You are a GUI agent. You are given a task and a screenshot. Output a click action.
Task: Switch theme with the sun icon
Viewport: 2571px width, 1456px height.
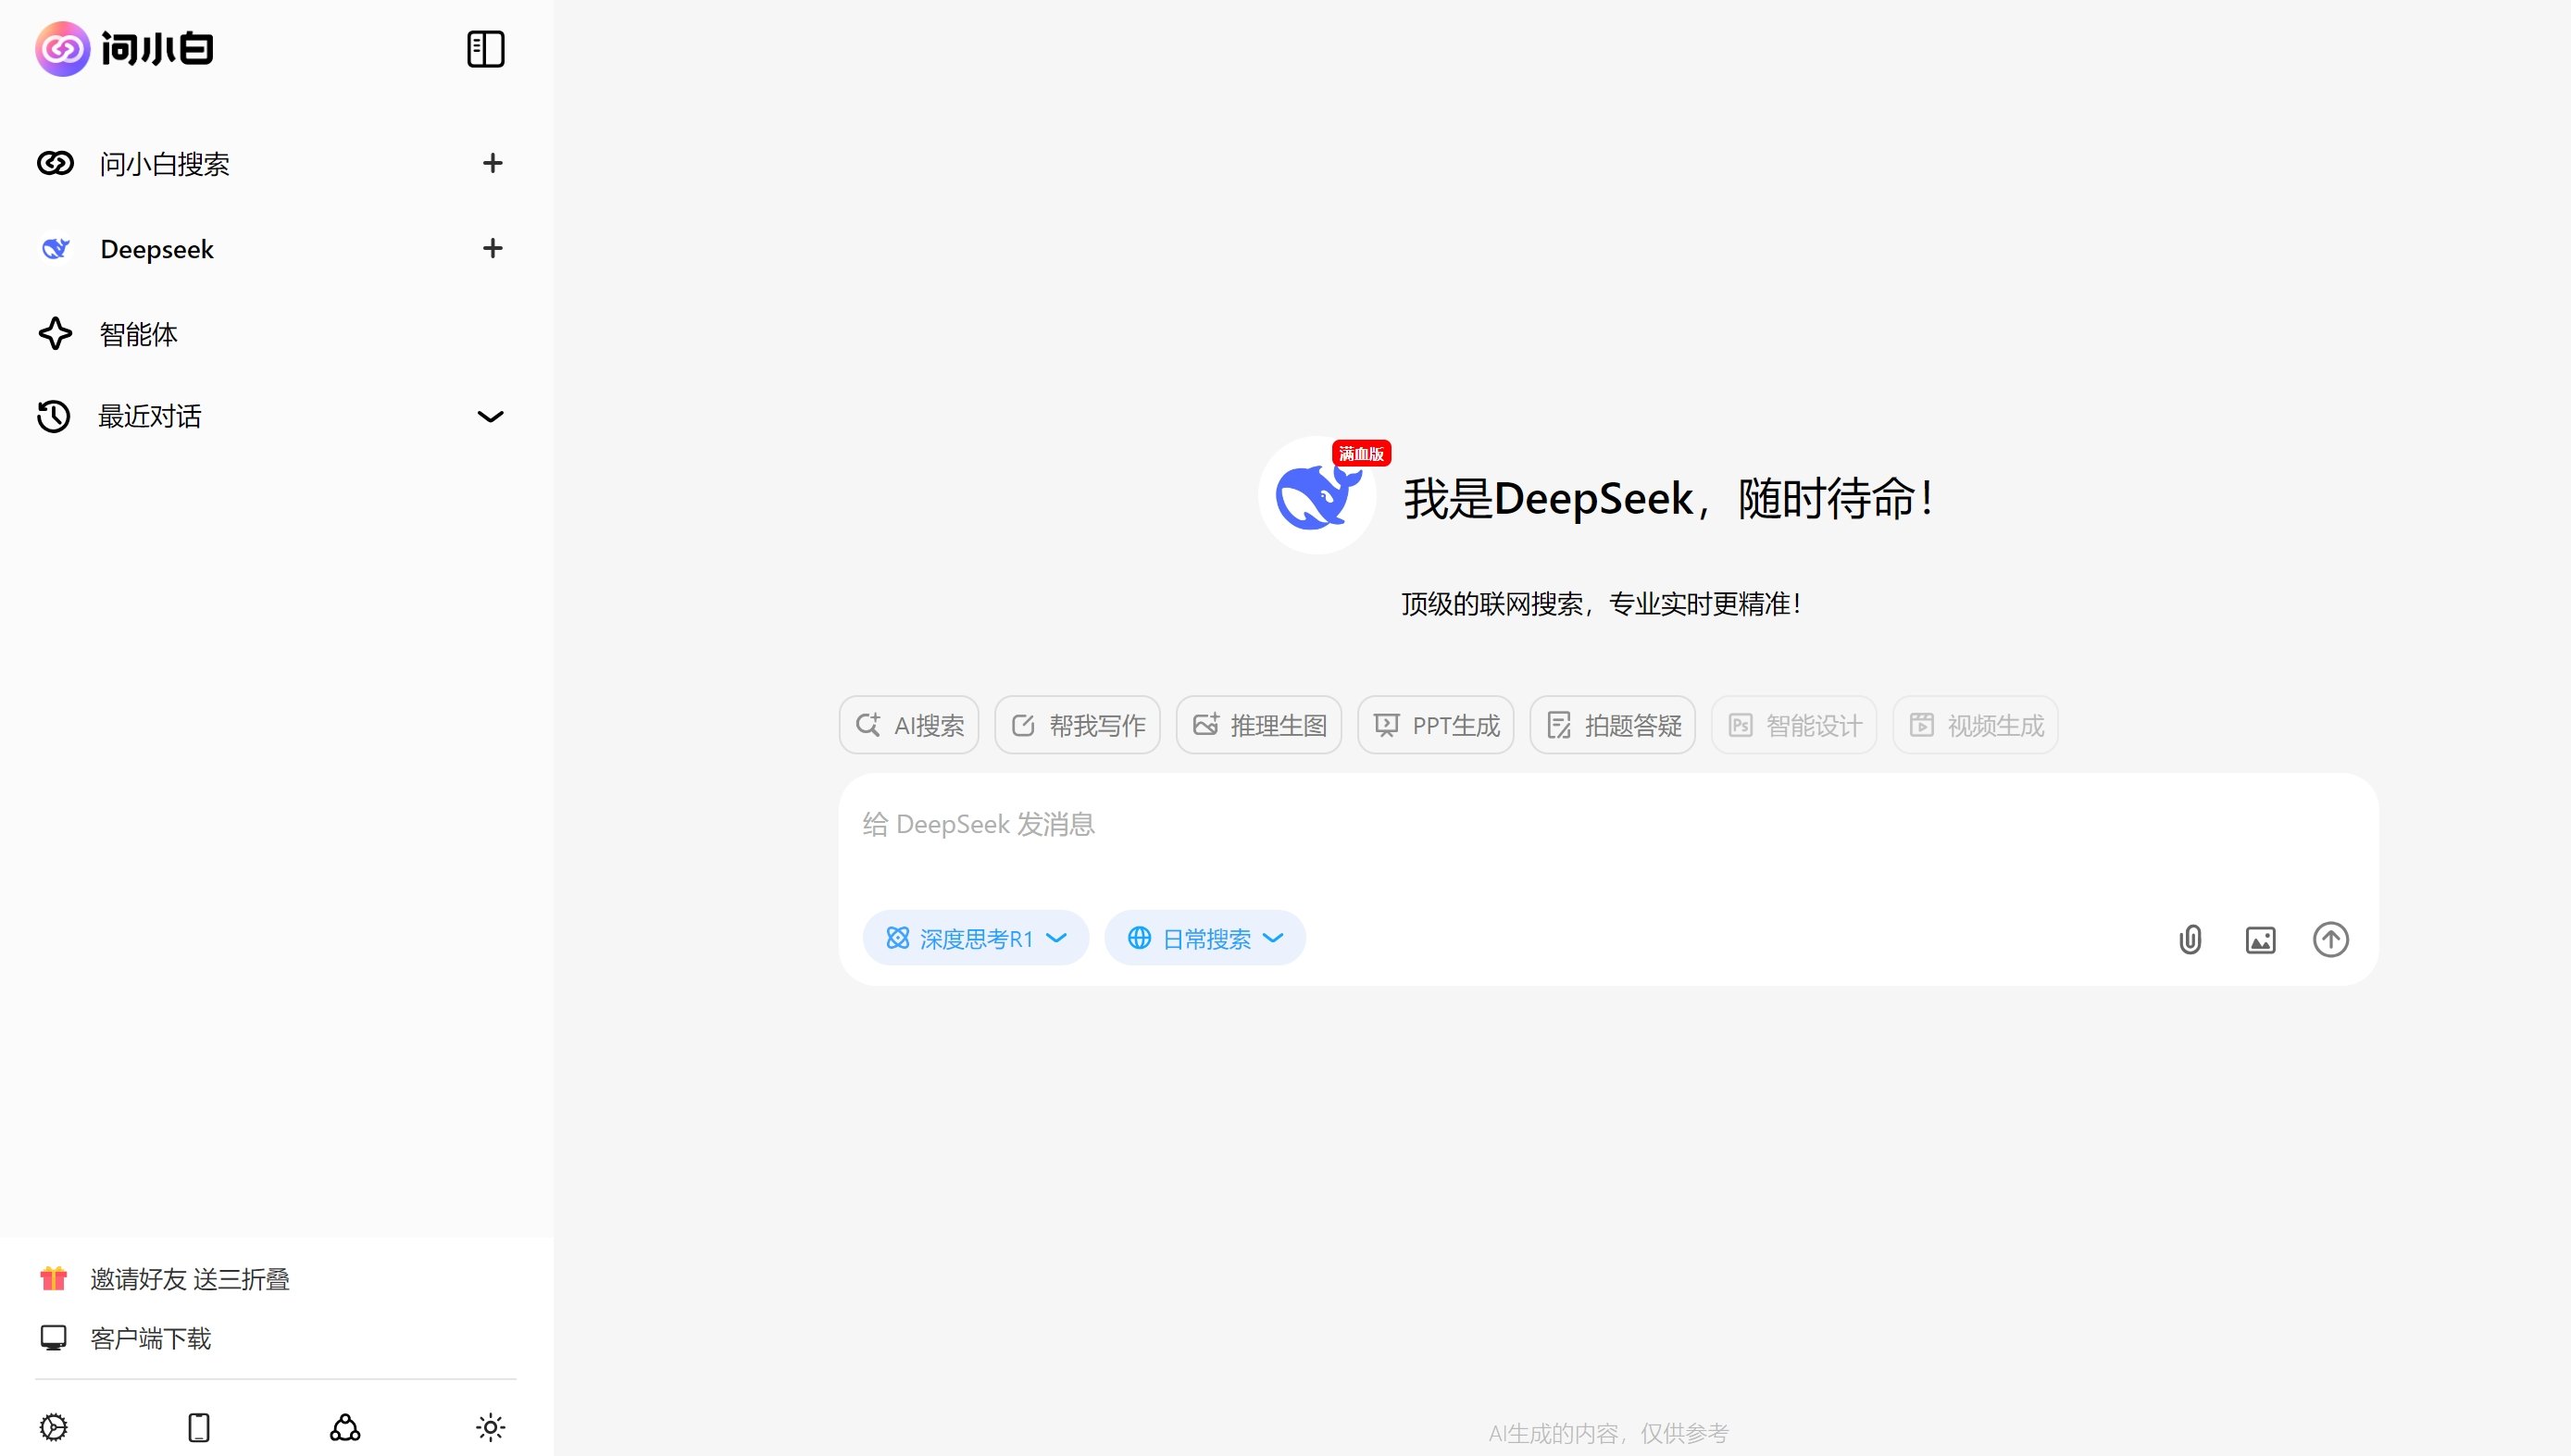(491, 1427)
